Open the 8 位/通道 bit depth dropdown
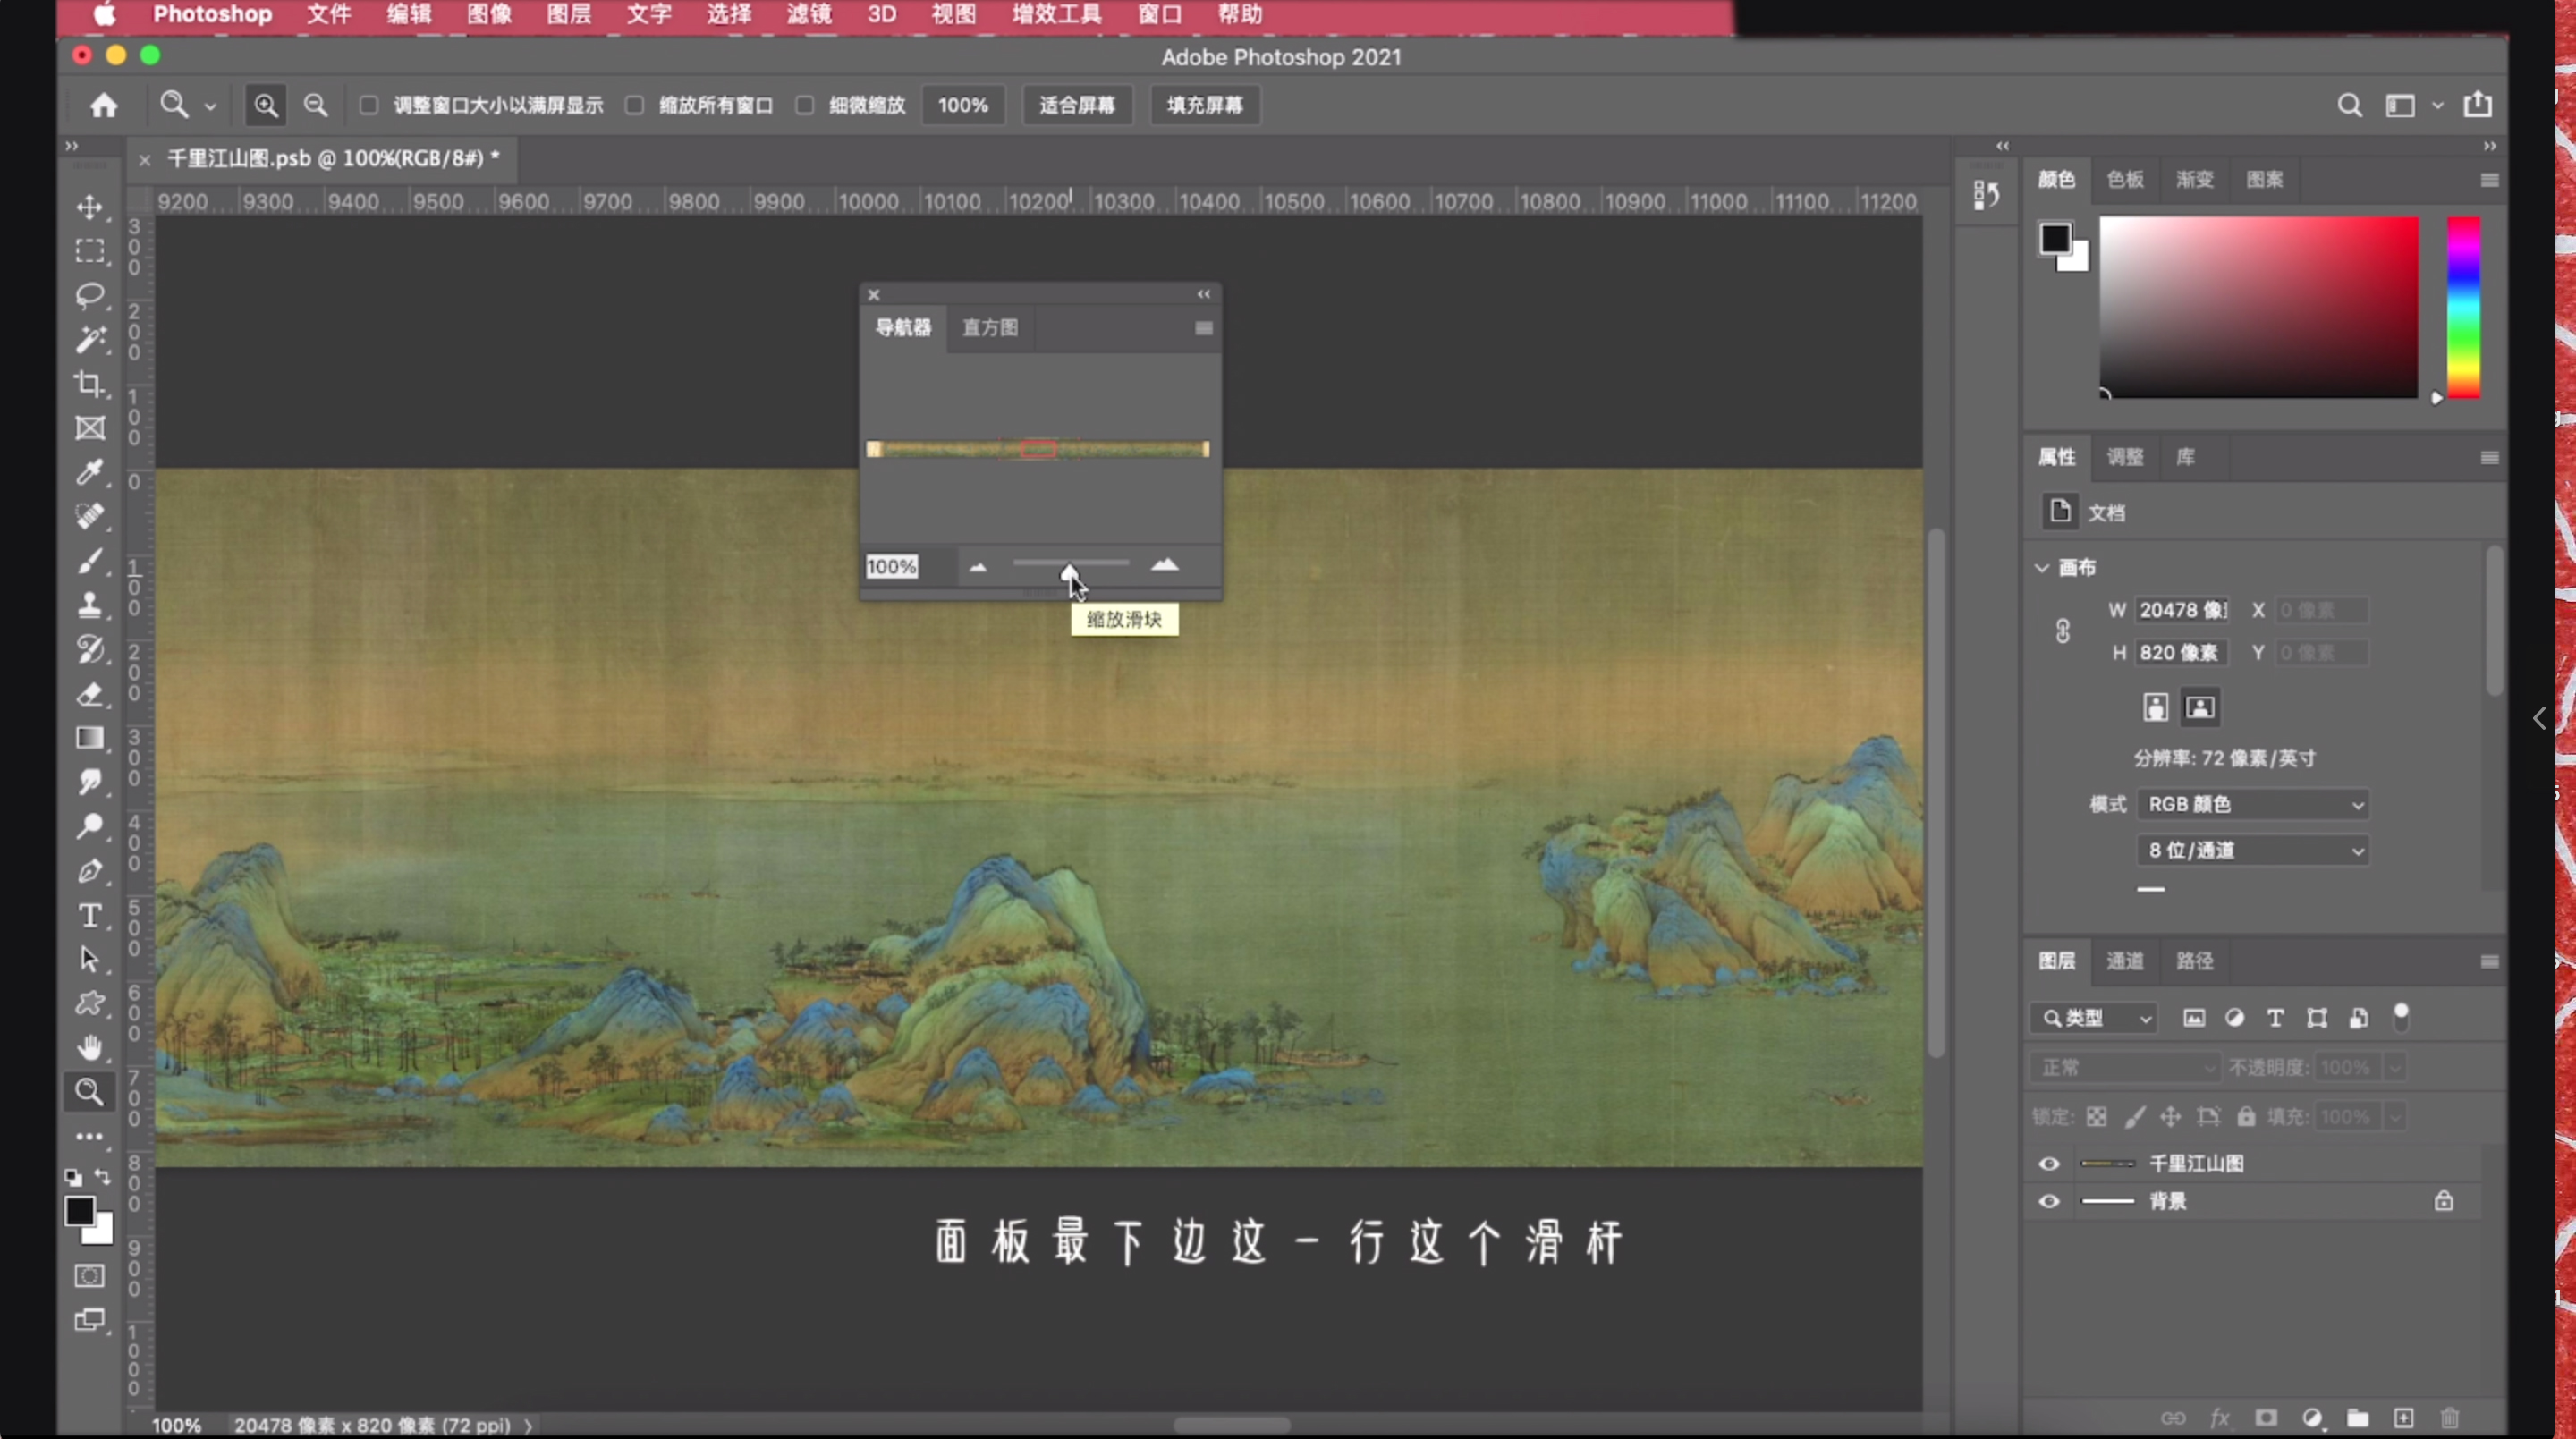Image resolution: width=2576 pixels, height=1439 pixels. coord(2253,850)
